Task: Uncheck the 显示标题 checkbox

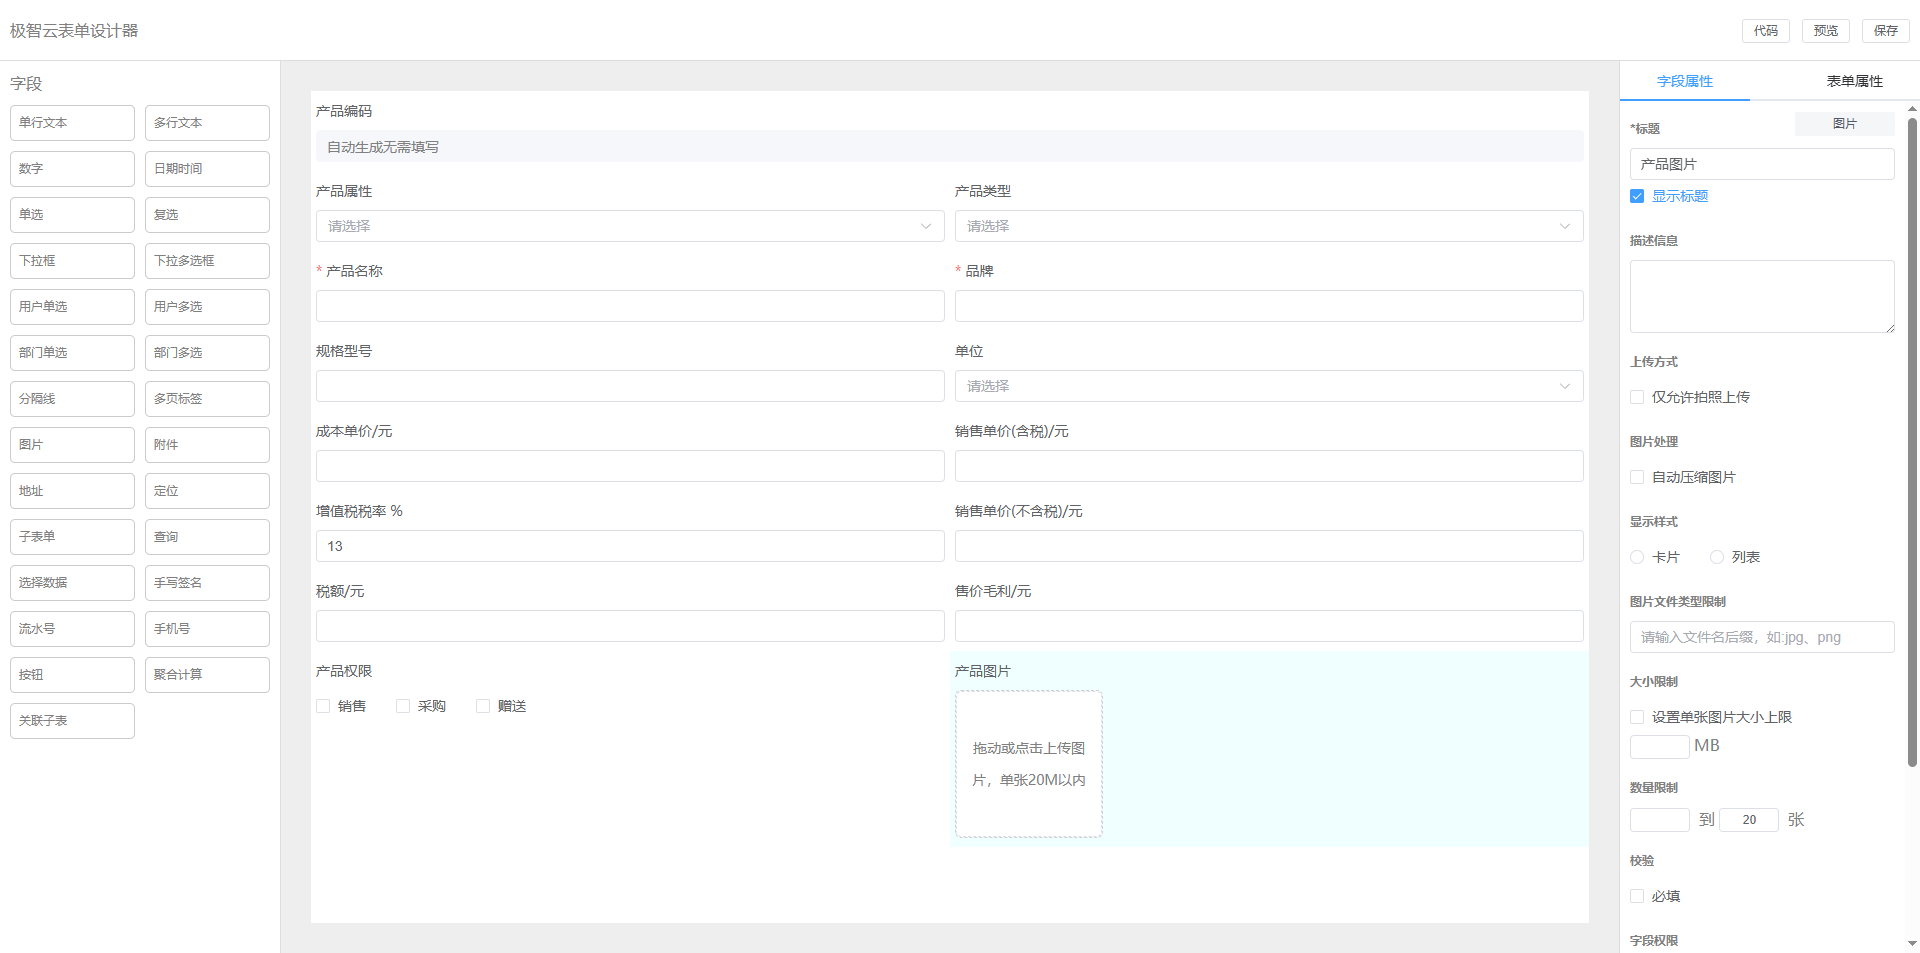Action: click(x=1637, y=197)
